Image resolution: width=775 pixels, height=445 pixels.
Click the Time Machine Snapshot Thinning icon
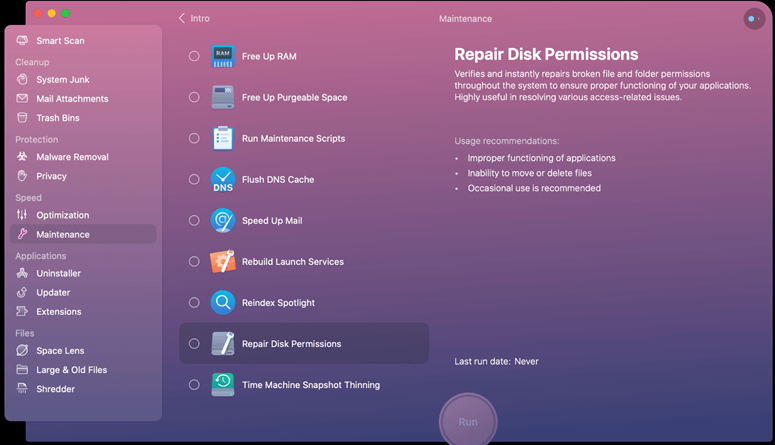pos(222,385)
